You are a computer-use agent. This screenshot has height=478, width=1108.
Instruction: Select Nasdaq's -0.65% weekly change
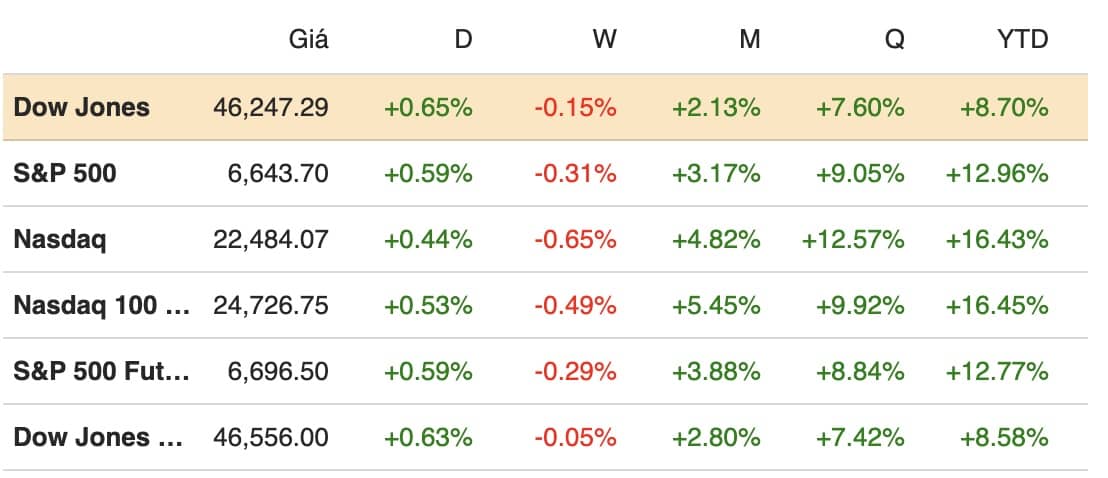574,239
